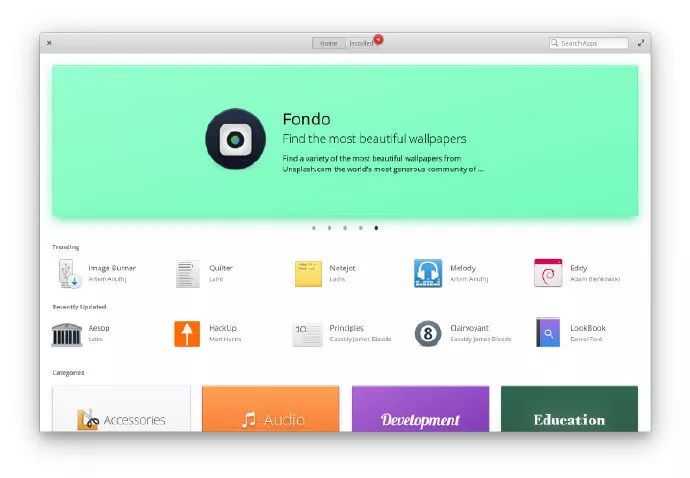Open the Fondo app icon in banner
The width and height of the screenshot is (690, 478).
click(x=235, y=139)
